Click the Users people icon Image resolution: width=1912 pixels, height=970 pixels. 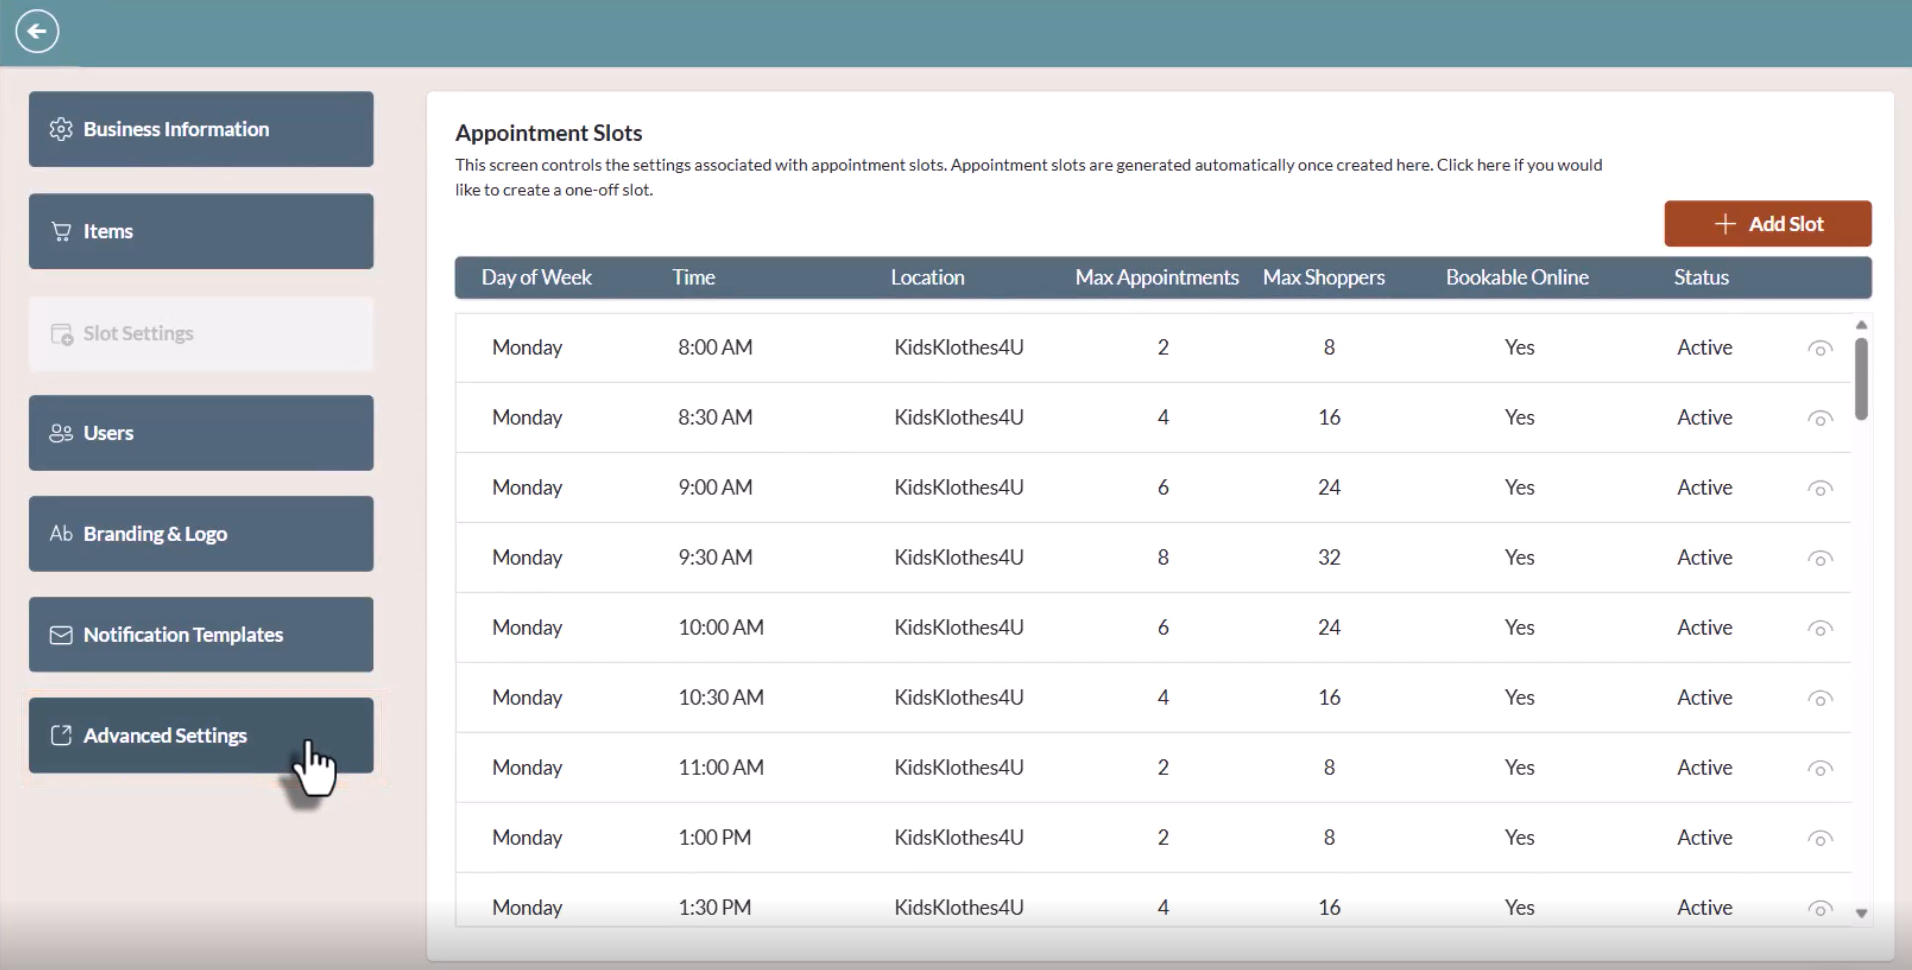point(61,433)
